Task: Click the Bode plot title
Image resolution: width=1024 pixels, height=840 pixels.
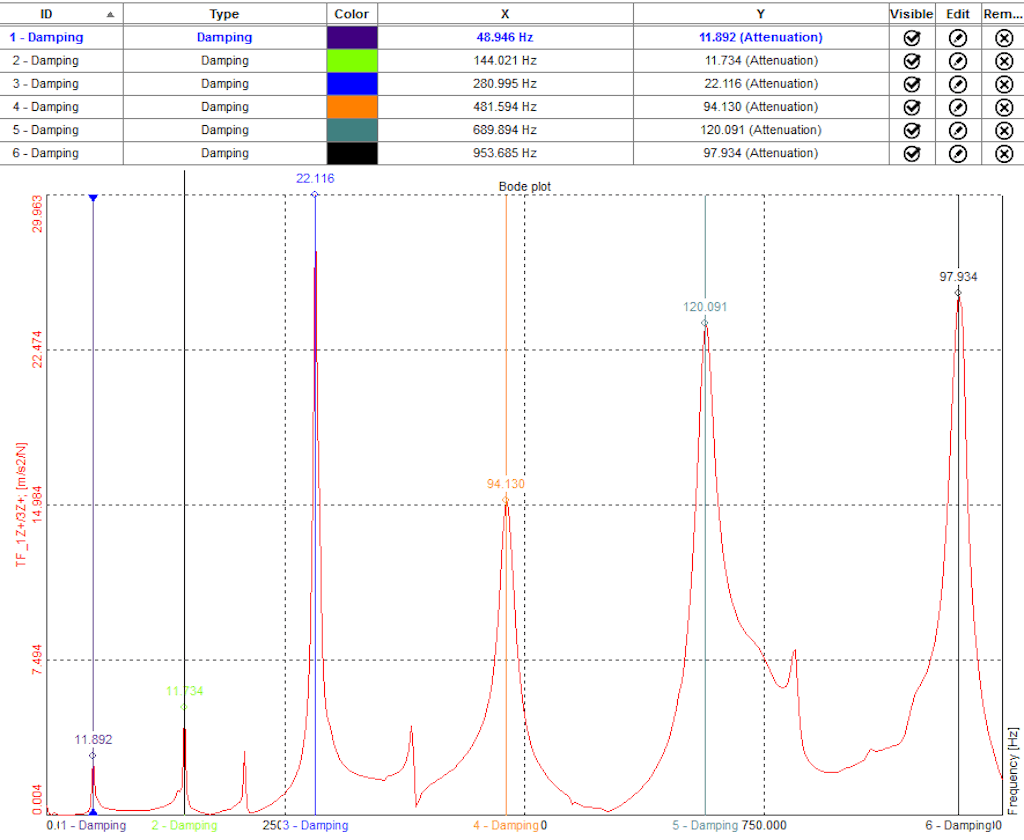Action: tap(524, 187)
